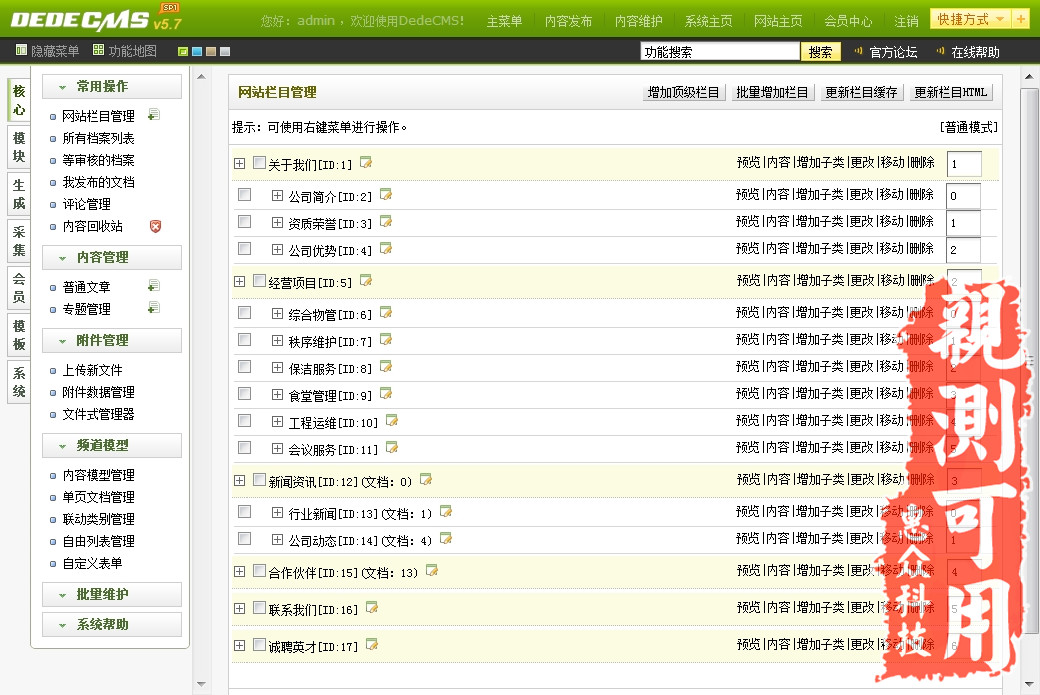Screen dimensions: 1040x695
Task: Open 官方论坛 link
Action: [893, 52]
